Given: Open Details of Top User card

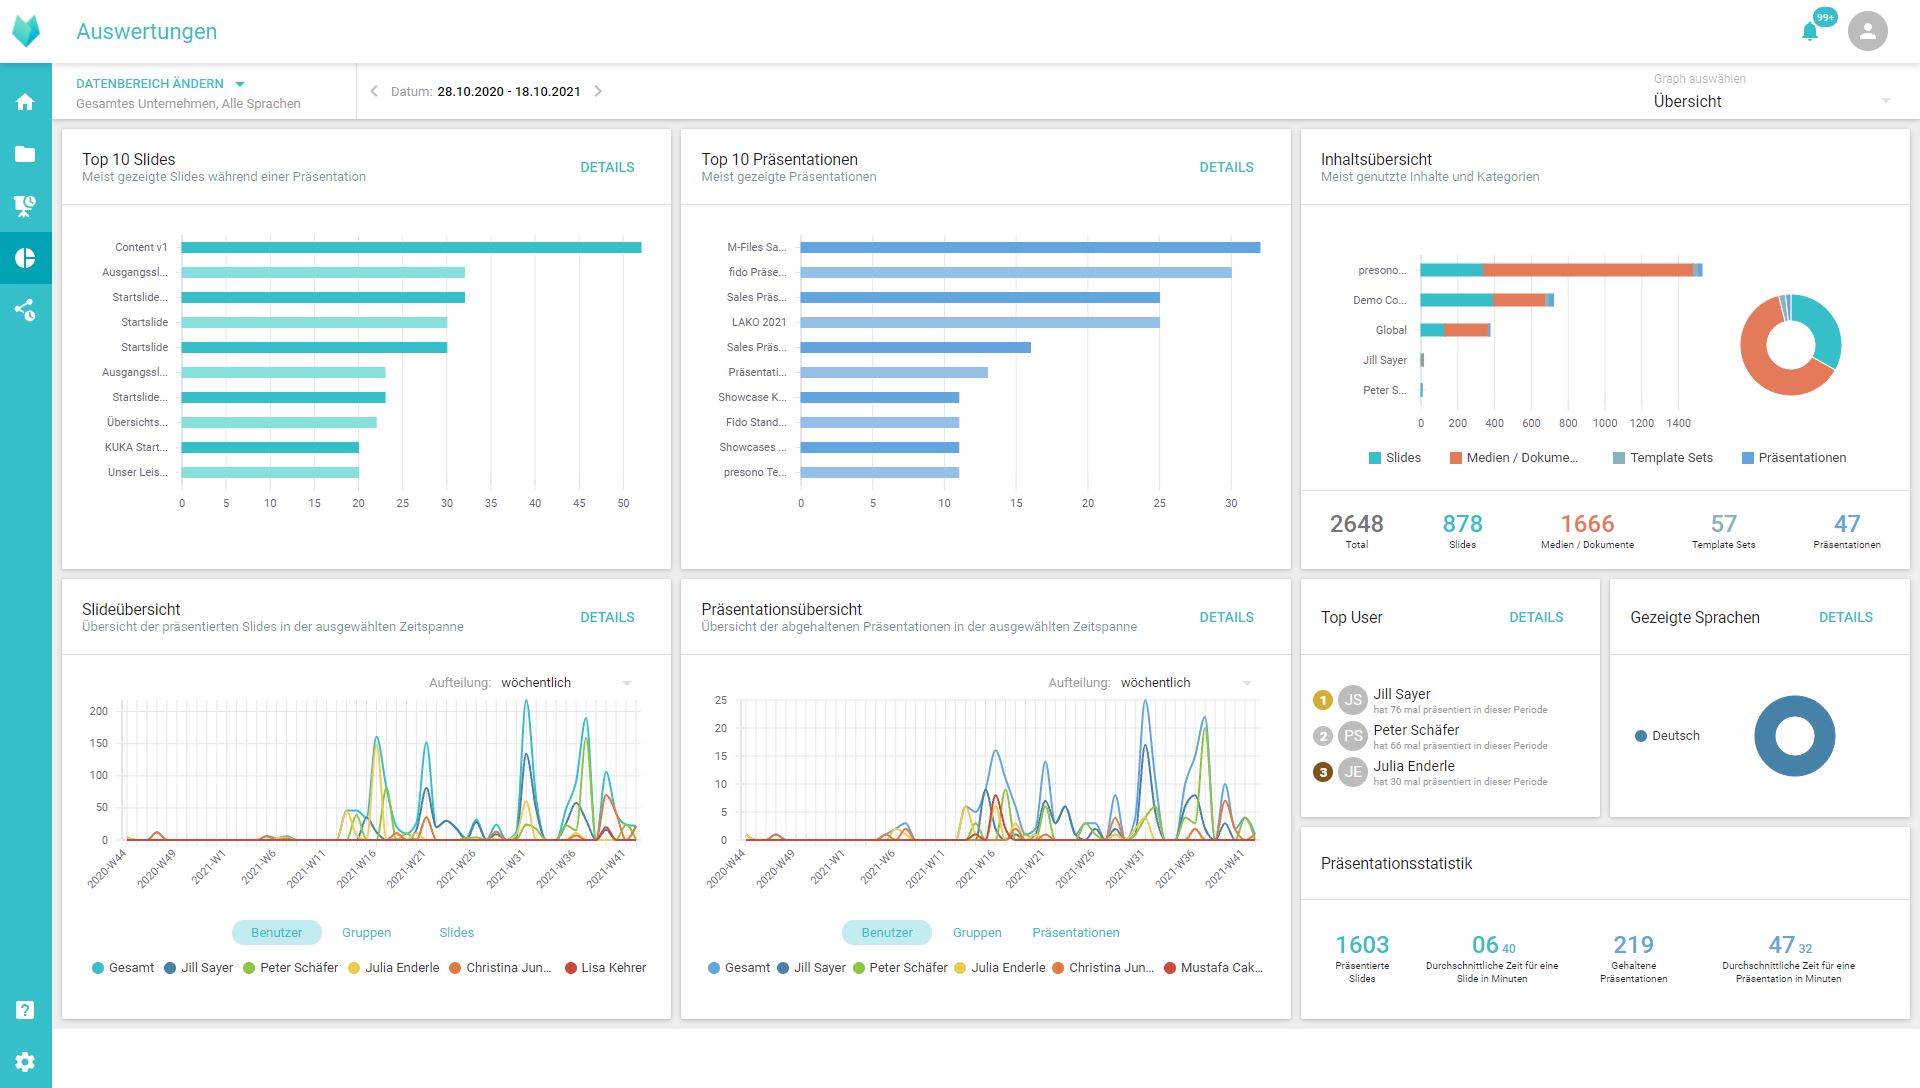Looking at the screenshot, I should (1535, 618).
